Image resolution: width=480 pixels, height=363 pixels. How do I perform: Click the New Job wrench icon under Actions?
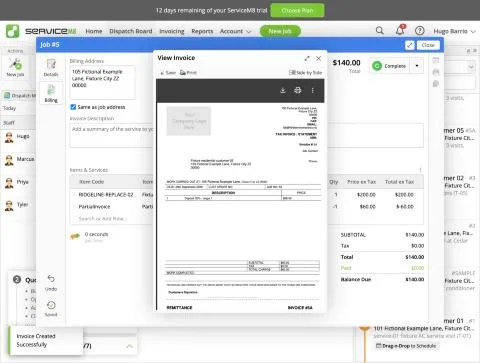pyautogui.click(x=15, y=63)
